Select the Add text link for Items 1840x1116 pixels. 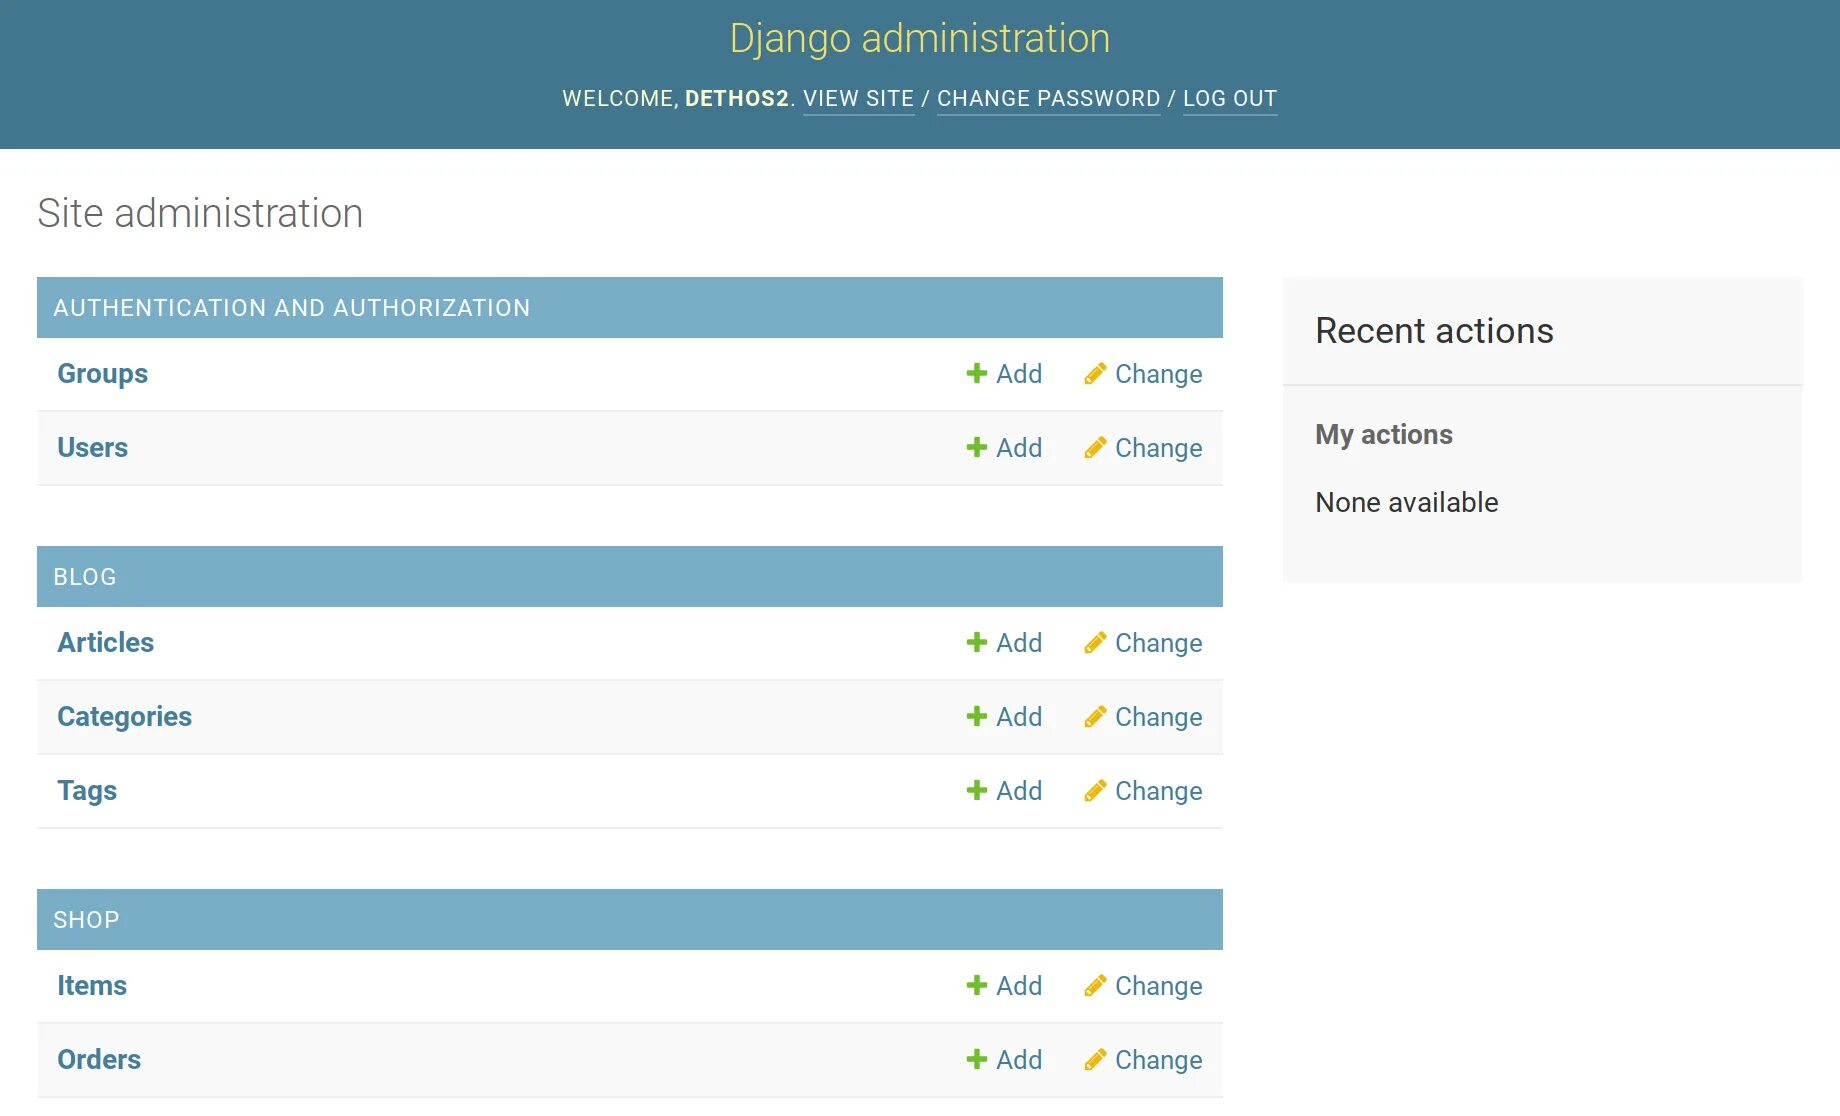[x=1019, y=985]
